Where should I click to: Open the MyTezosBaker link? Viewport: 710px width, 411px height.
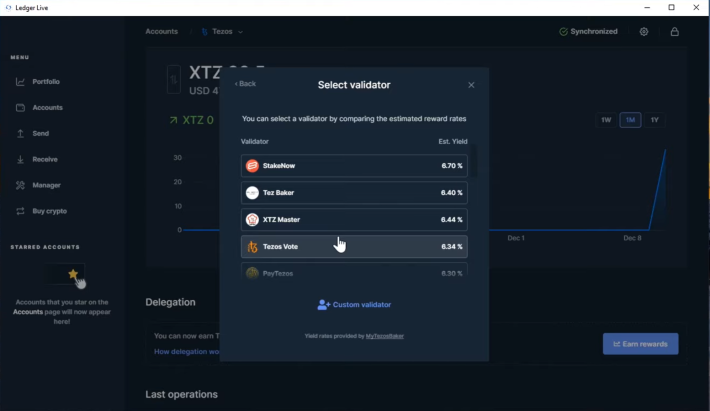384,336
